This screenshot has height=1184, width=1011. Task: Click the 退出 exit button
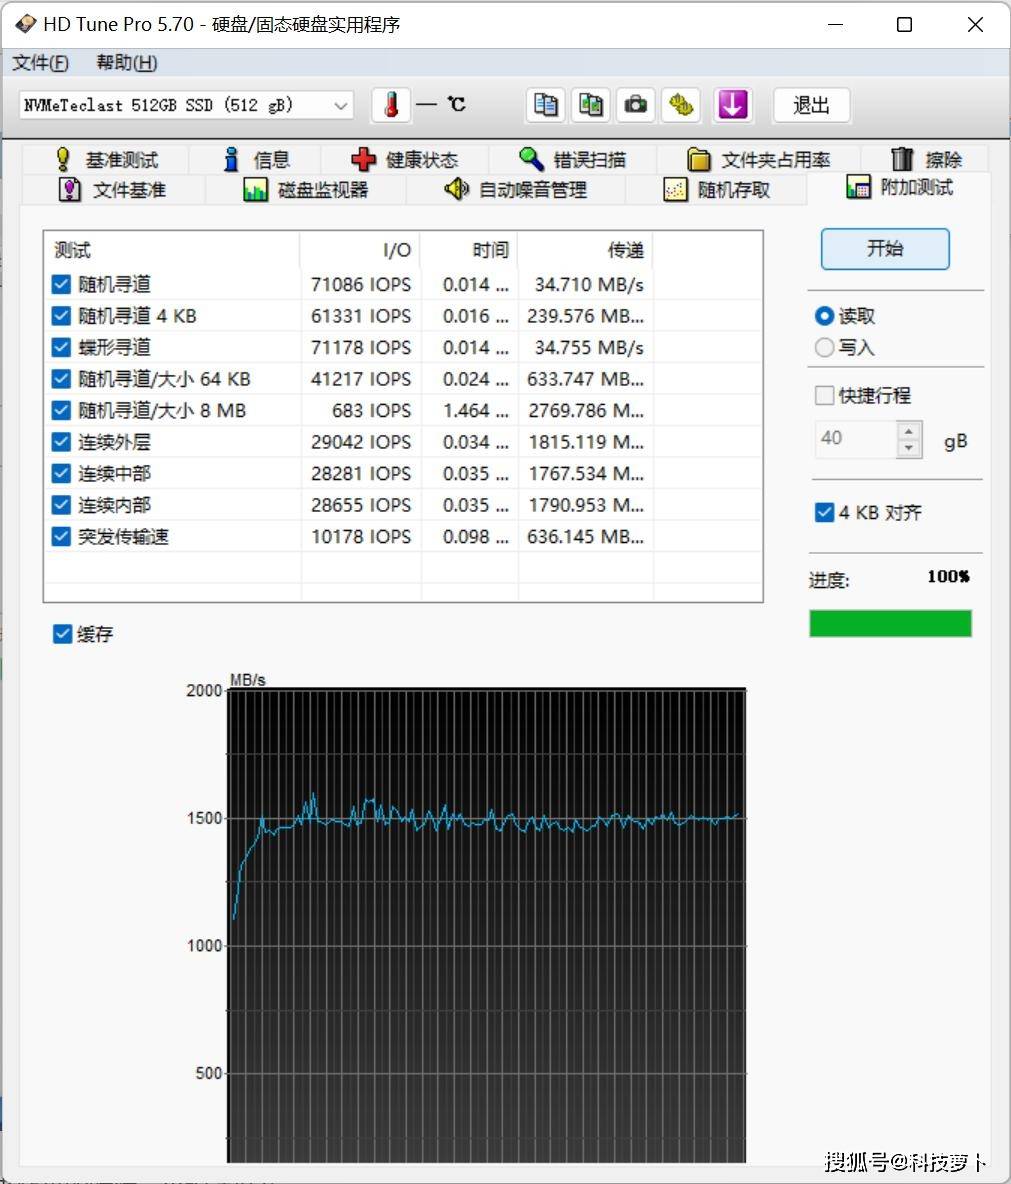point(812,105)
